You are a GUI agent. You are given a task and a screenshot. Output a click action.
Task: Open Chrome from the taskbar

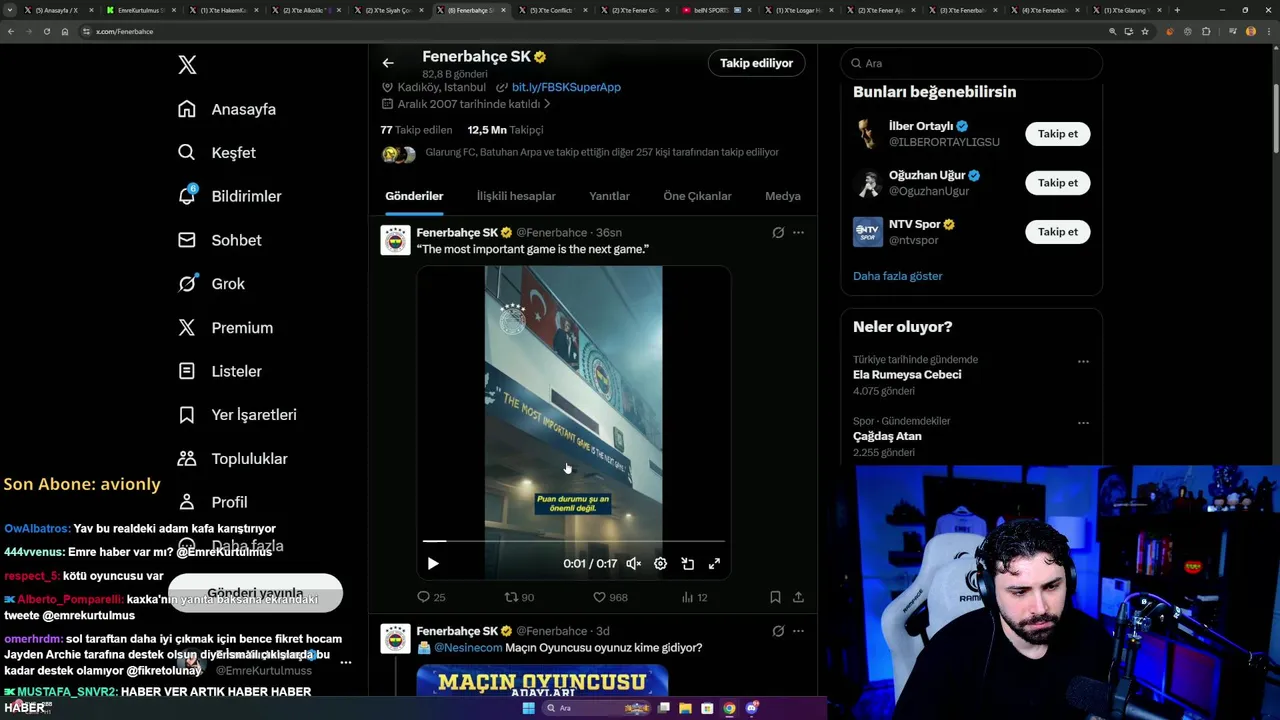click(729, 708)
